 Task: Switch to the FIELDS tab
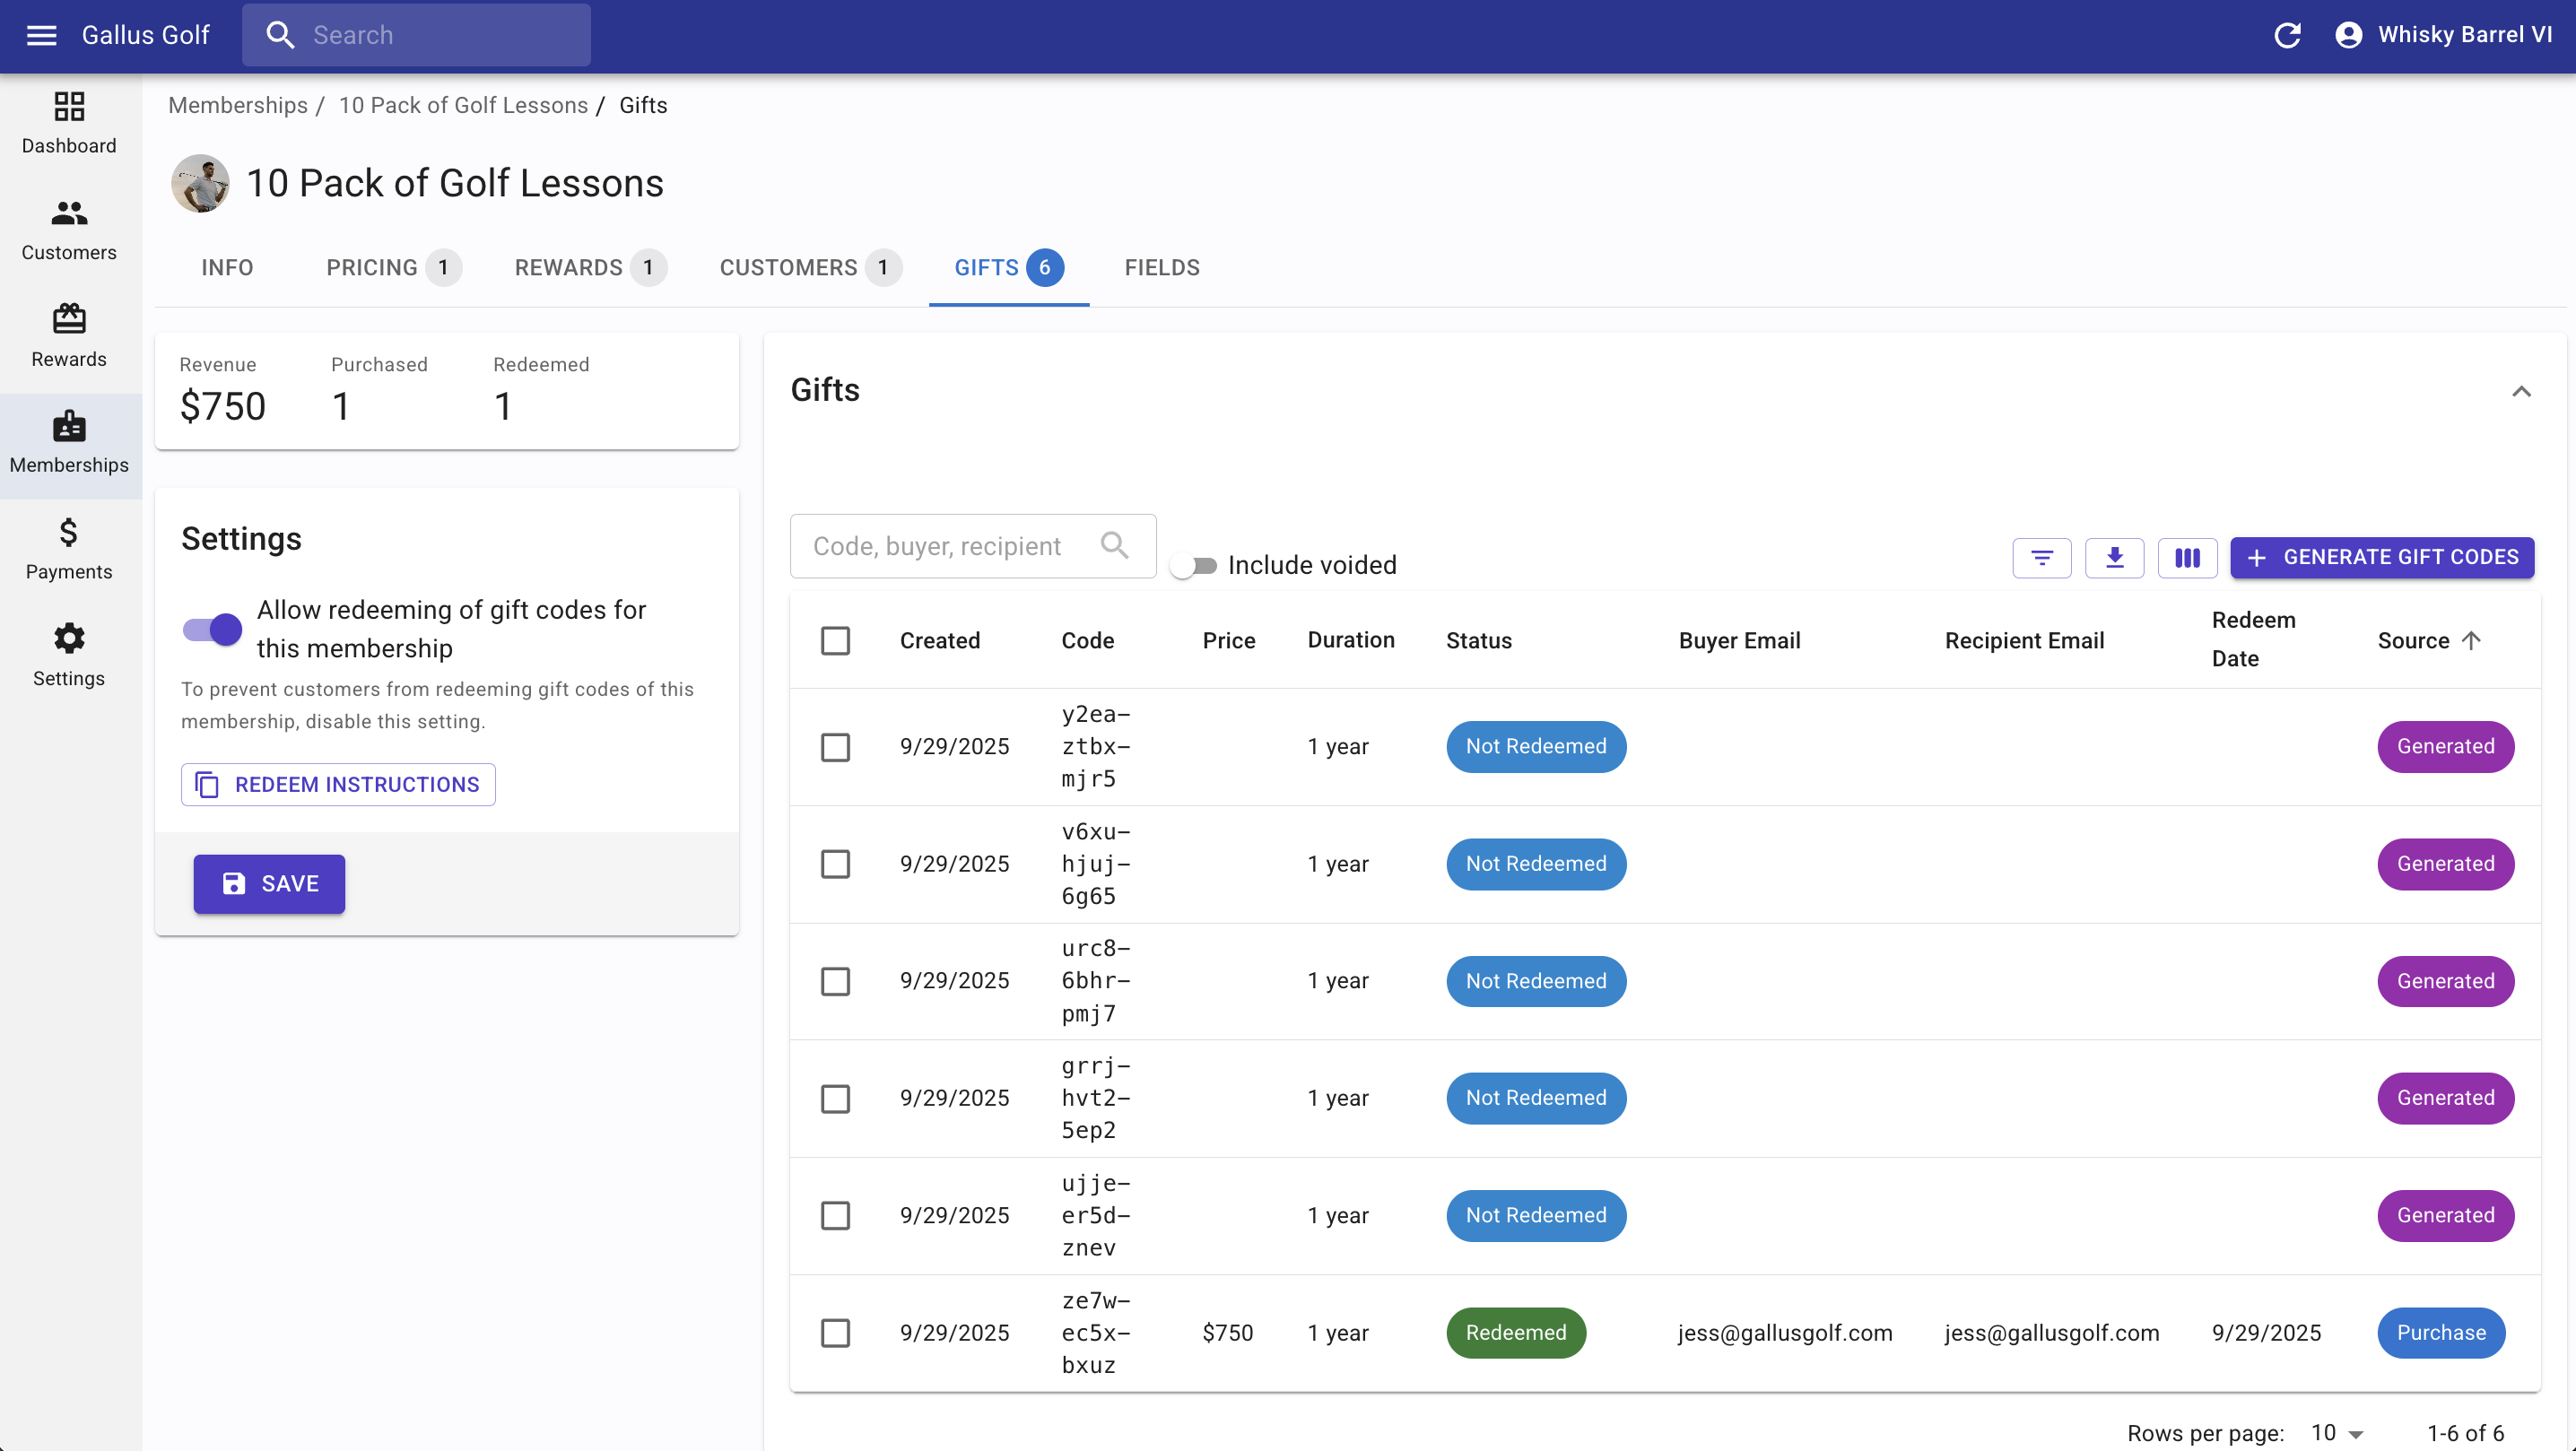coord(1161,267)
